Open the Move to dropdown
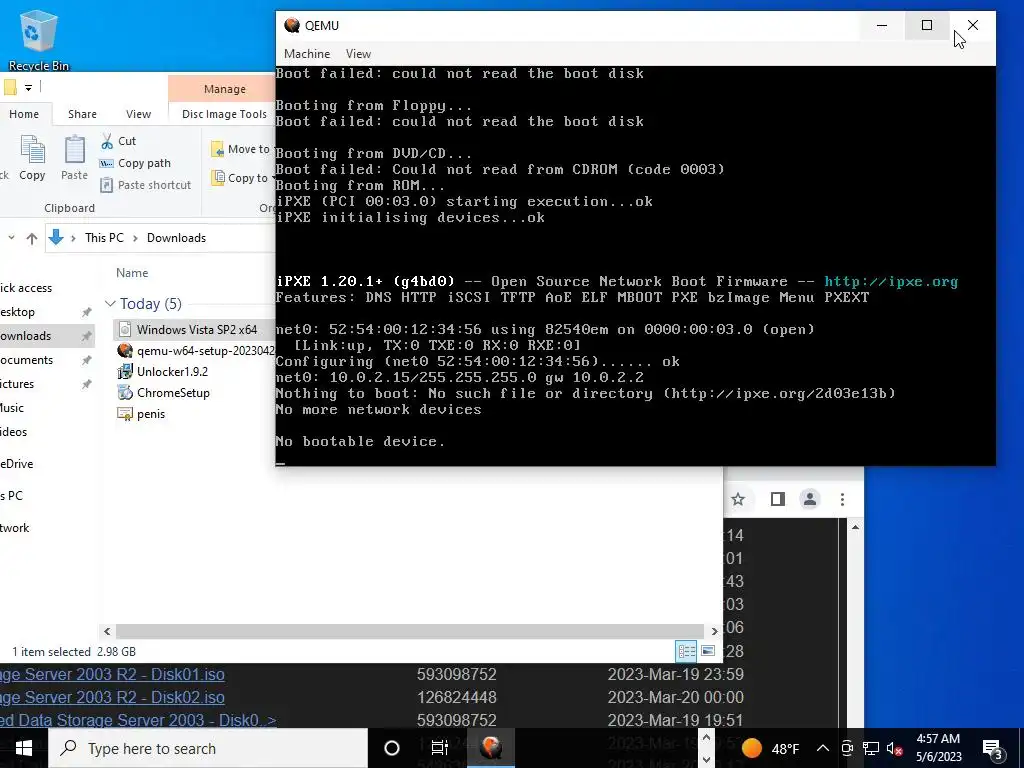The image size is (1024, 768). click(x=242, y=149)
